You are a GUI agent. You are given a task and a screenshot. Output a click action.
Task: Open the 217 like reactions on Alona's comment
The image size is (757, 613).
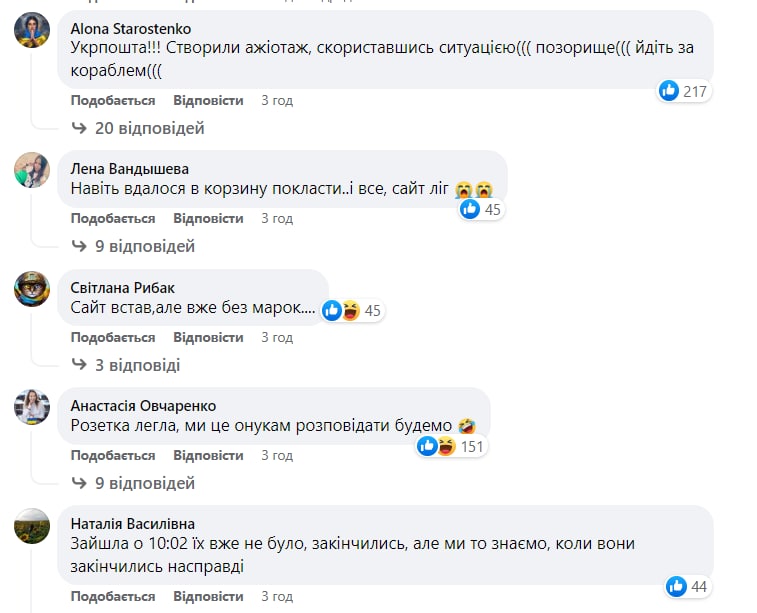684,91
